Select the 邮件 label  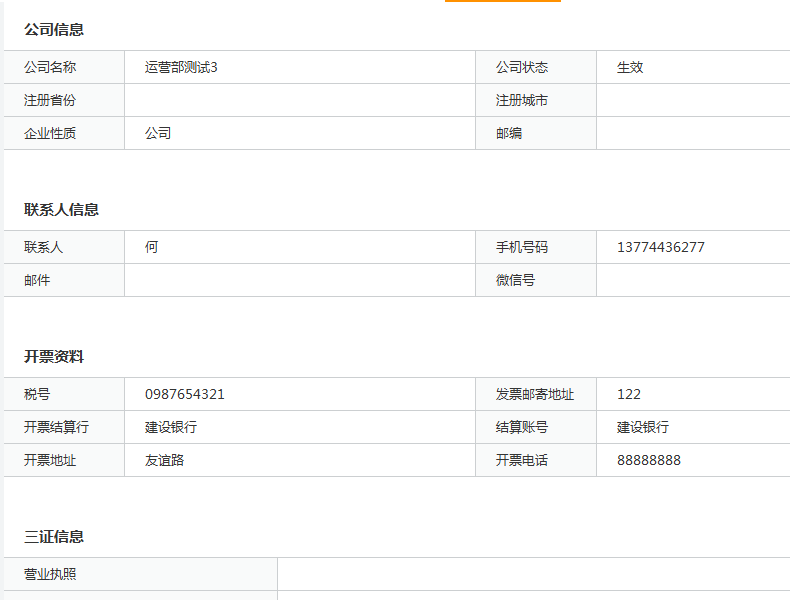coord(37,280)
